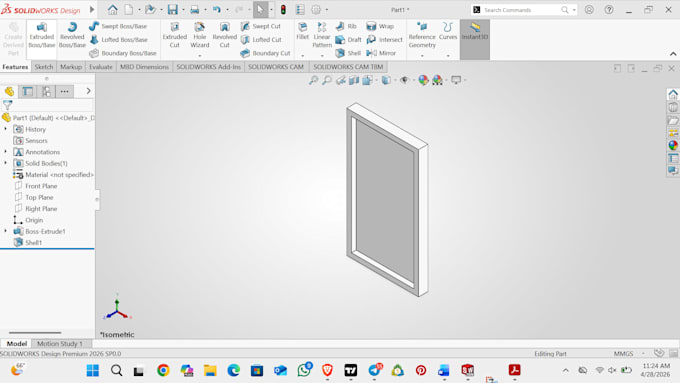Switch to the Sketch tab
Screen dimensions: 680x383
[44, 67]
